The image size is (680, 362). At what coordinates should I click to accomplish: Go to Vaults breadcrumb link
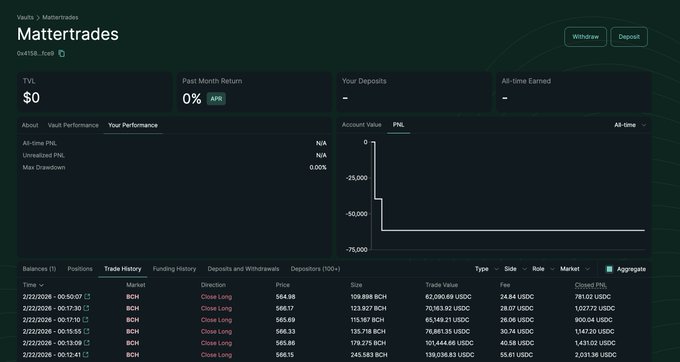(x=25, y=17)
